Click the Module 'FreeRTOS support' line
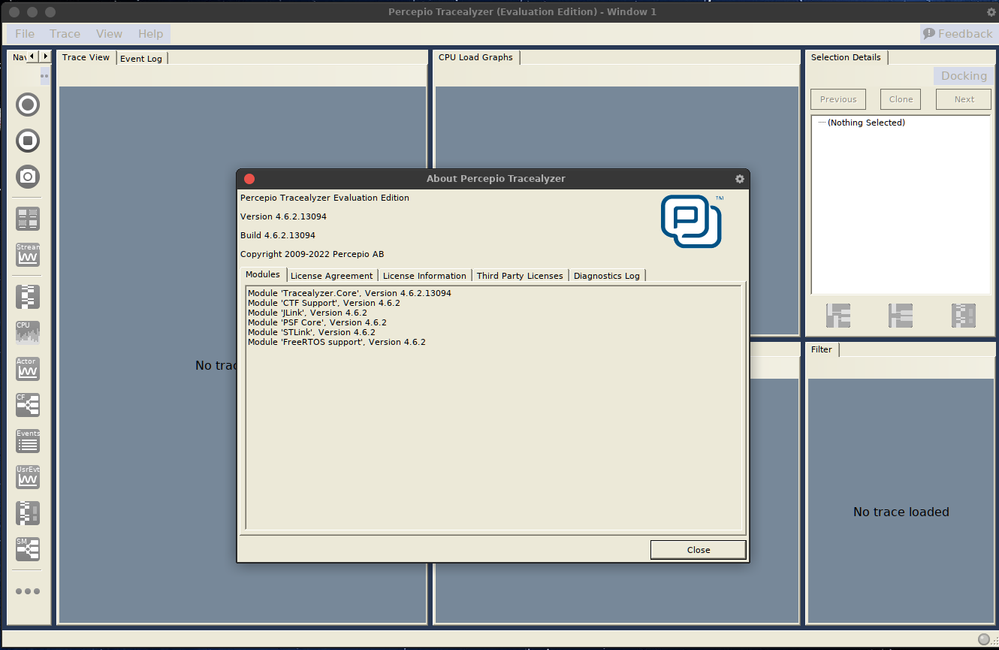Viewport: 999px width, 650px height. click(x=336, y=342)
